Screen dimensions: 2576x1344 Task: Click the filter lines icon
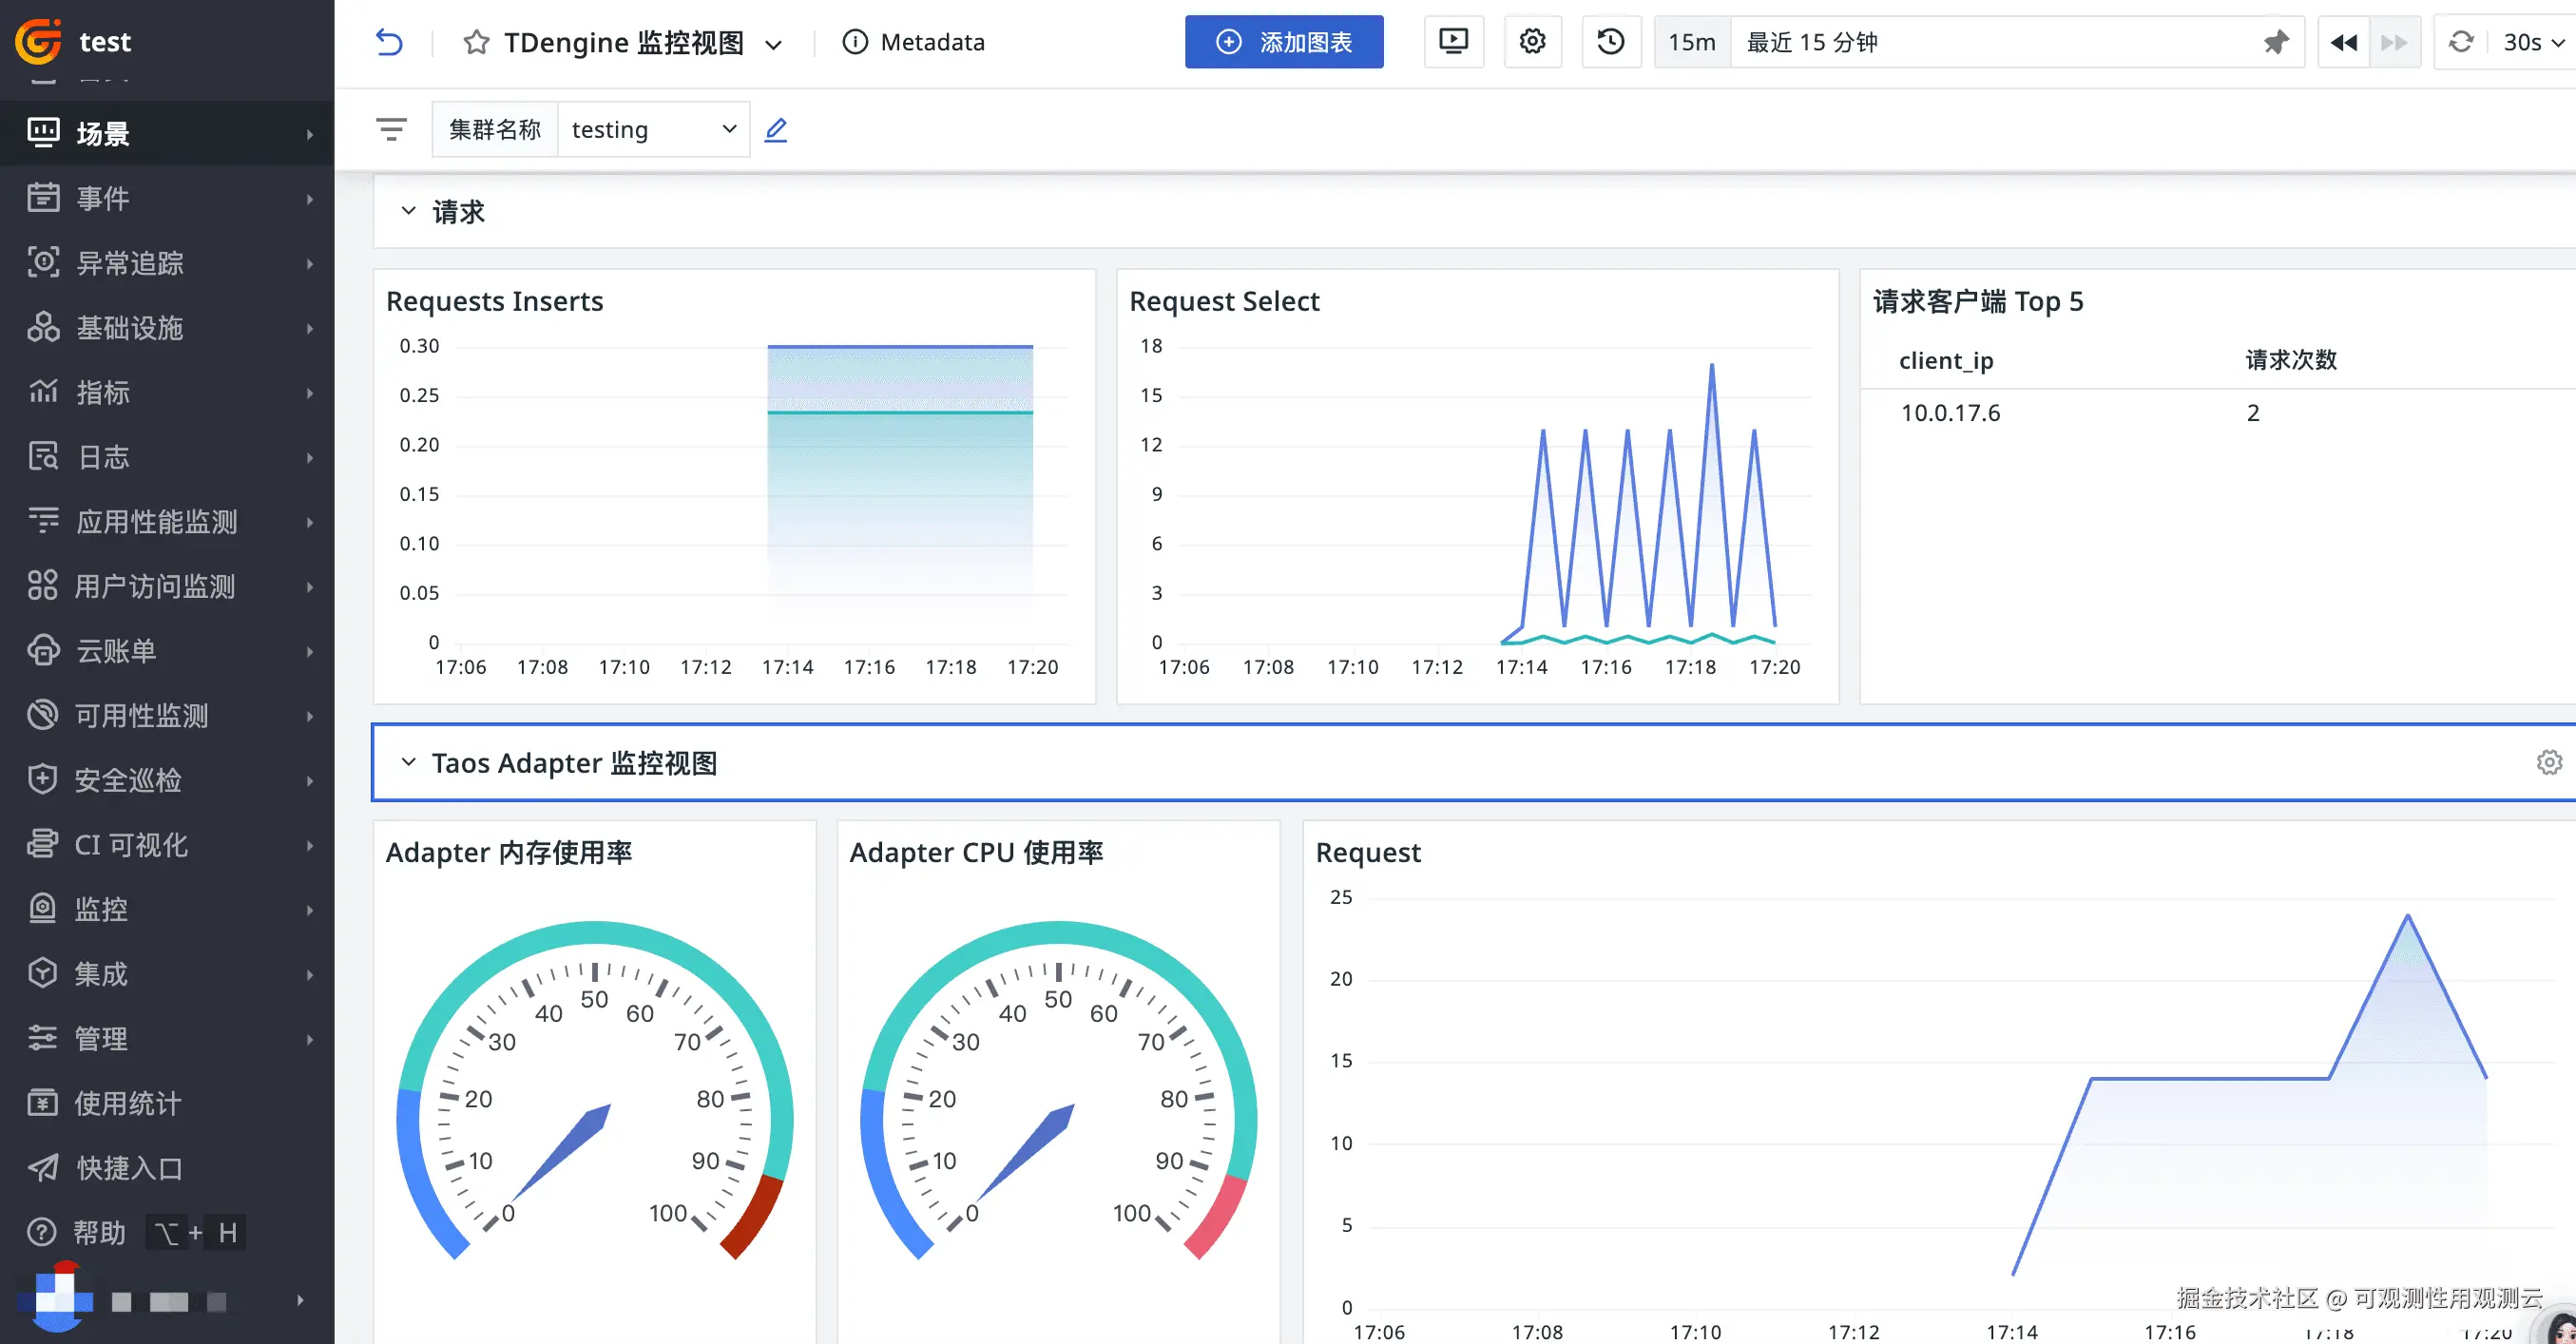click(391, 129)
